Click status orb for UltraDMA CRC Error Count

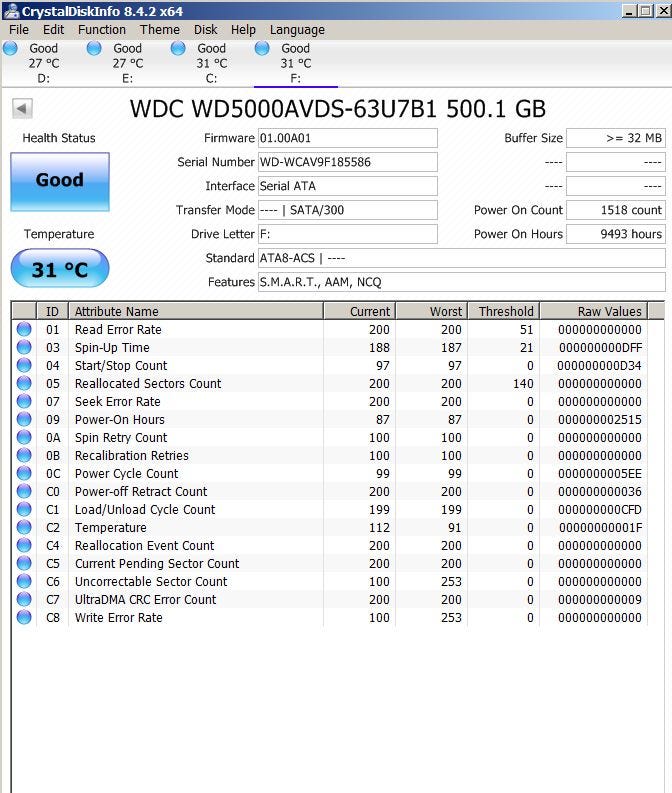[24, 599]
